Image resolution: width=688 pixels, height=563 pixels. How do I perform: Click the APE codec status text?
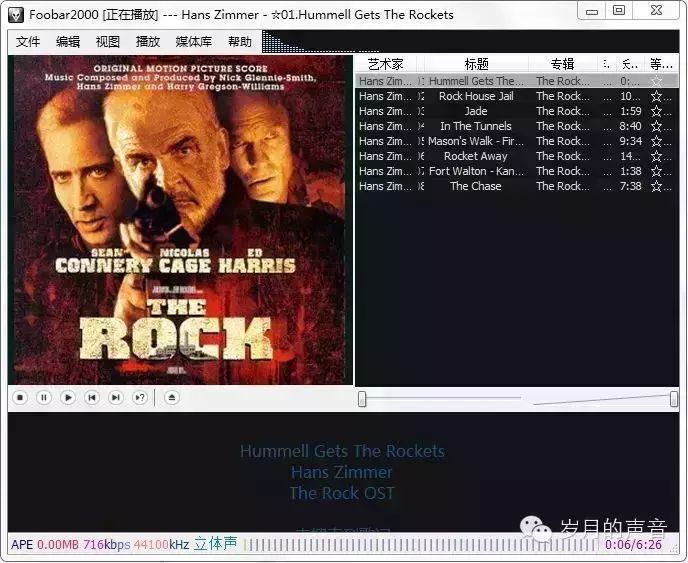click(22, 545)
